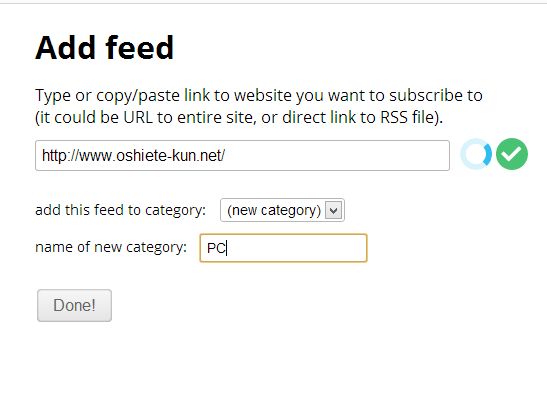
Task: Click the green checkmark validation icon
Action: [512, 154]
